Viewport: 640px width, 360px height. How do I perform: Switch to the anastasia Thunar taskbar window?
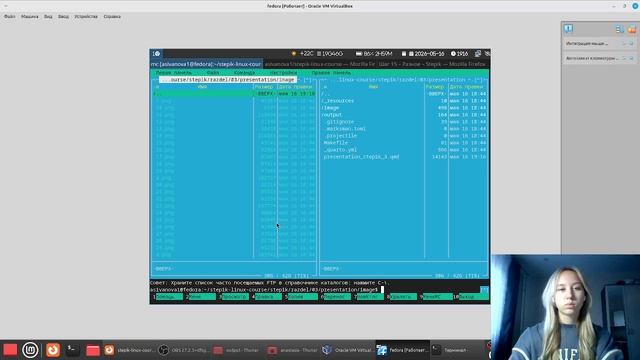coord(293,350)
